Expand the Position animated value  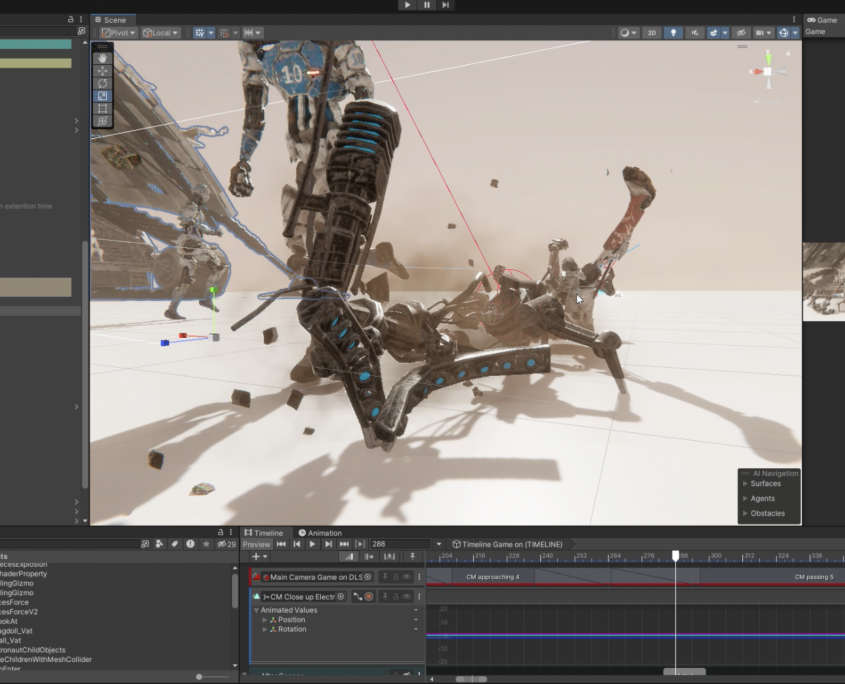265,620
